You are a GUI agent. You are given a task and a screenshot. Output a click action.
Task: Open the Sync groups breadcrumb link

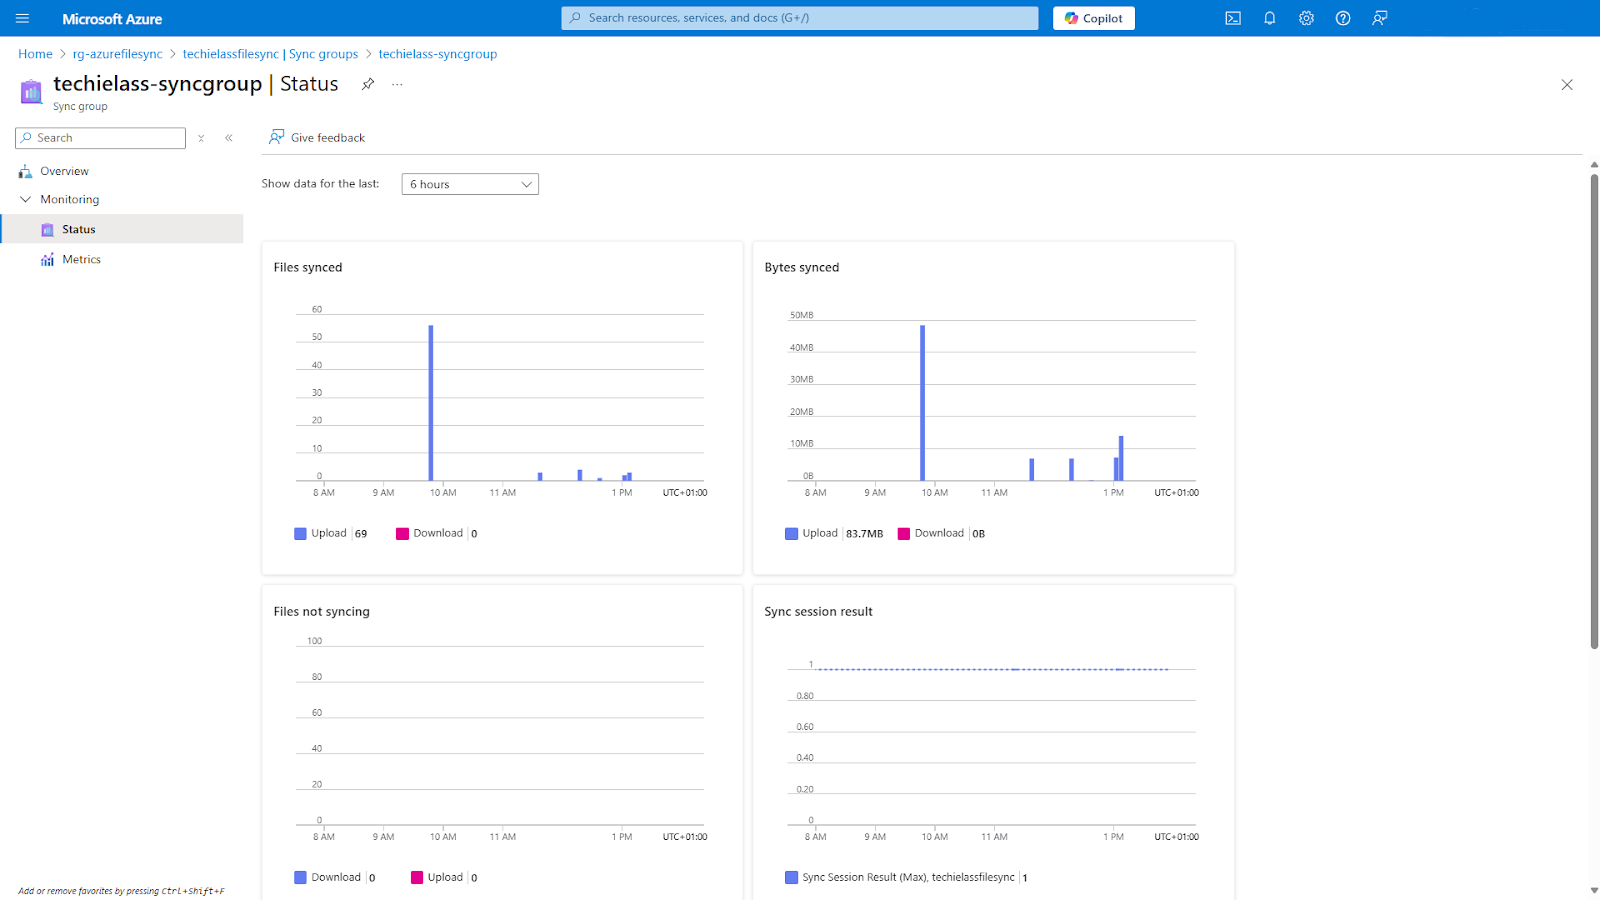pyautogui.click(x=323, y=53)
